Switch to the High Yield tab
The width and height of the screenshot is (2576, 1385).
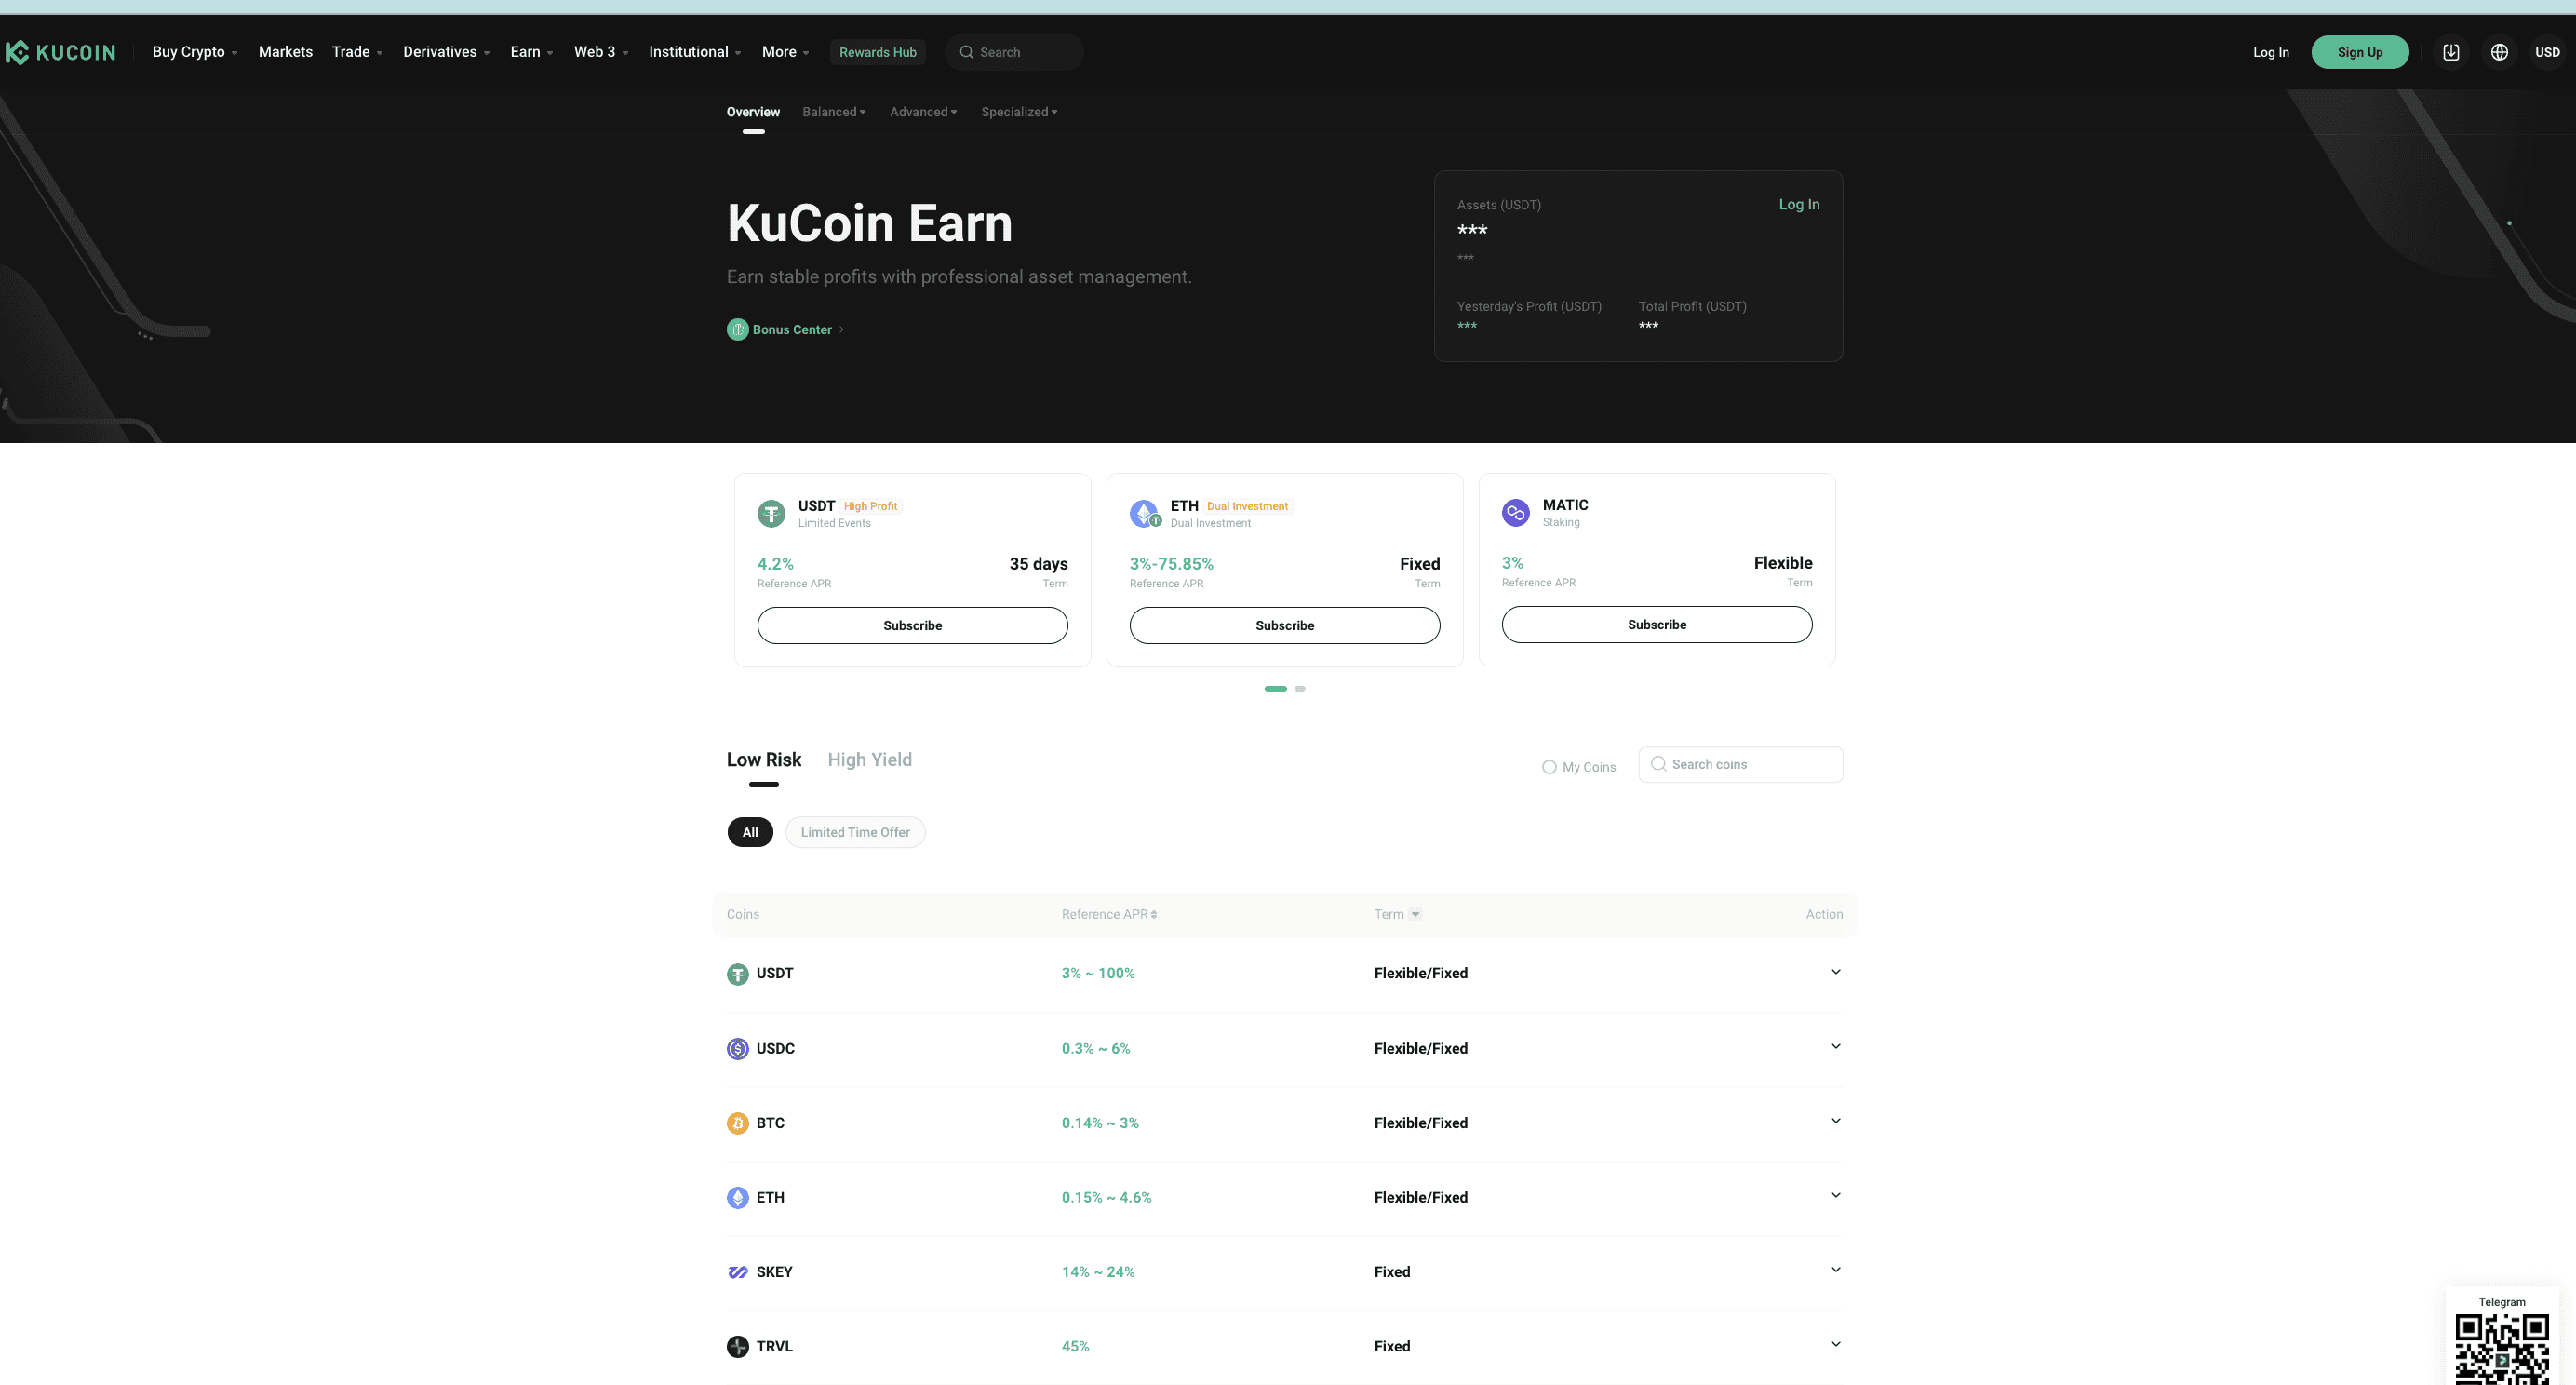click(869, 760)
